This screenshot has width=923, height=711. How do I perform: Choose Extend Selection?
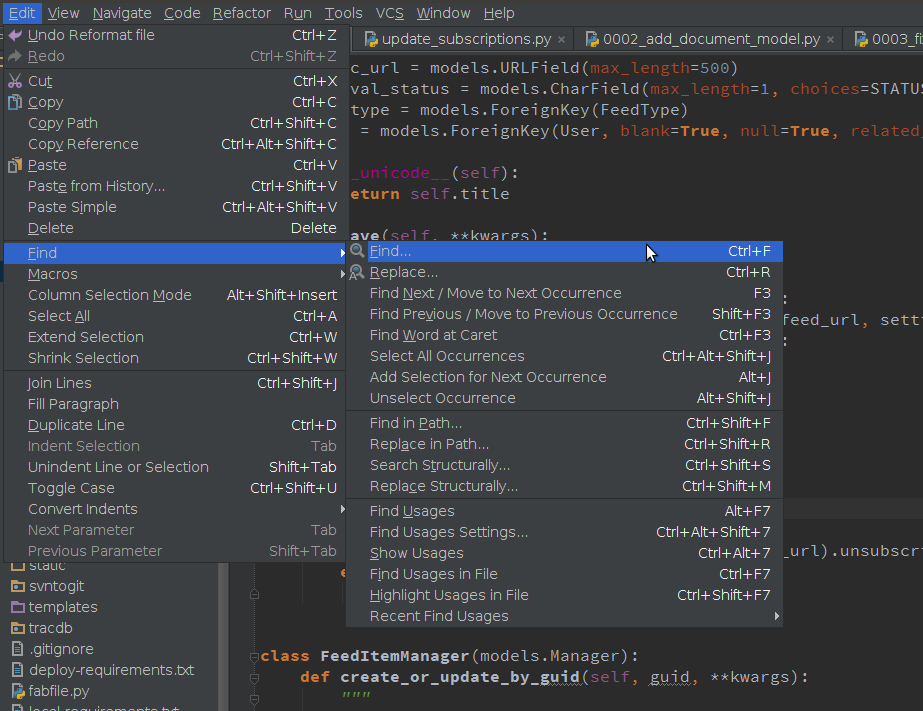coord(174,337)
